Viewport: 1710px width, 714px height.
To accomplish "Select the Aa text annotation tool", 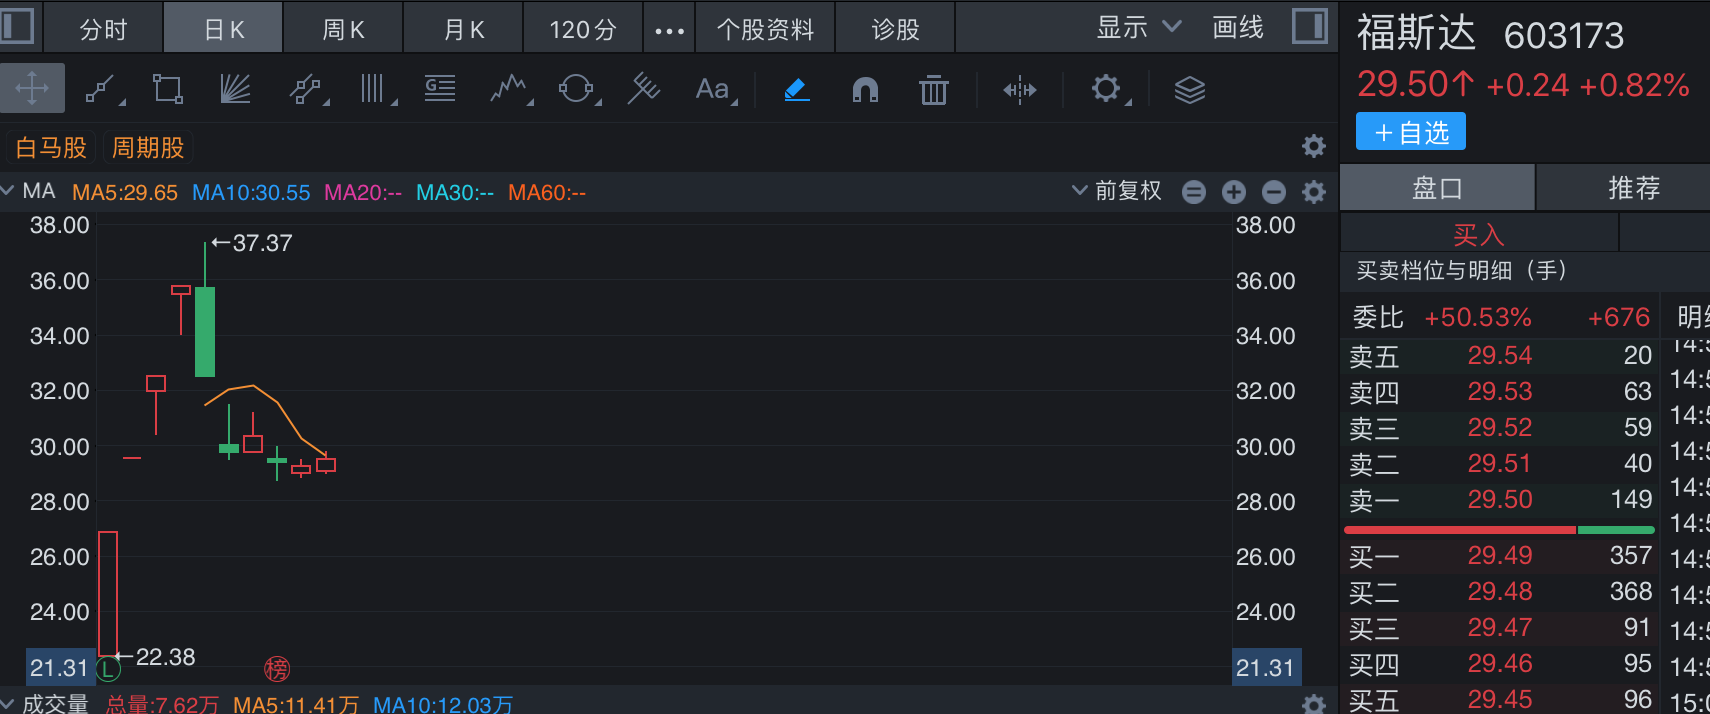I will click(x=713, y=90).
